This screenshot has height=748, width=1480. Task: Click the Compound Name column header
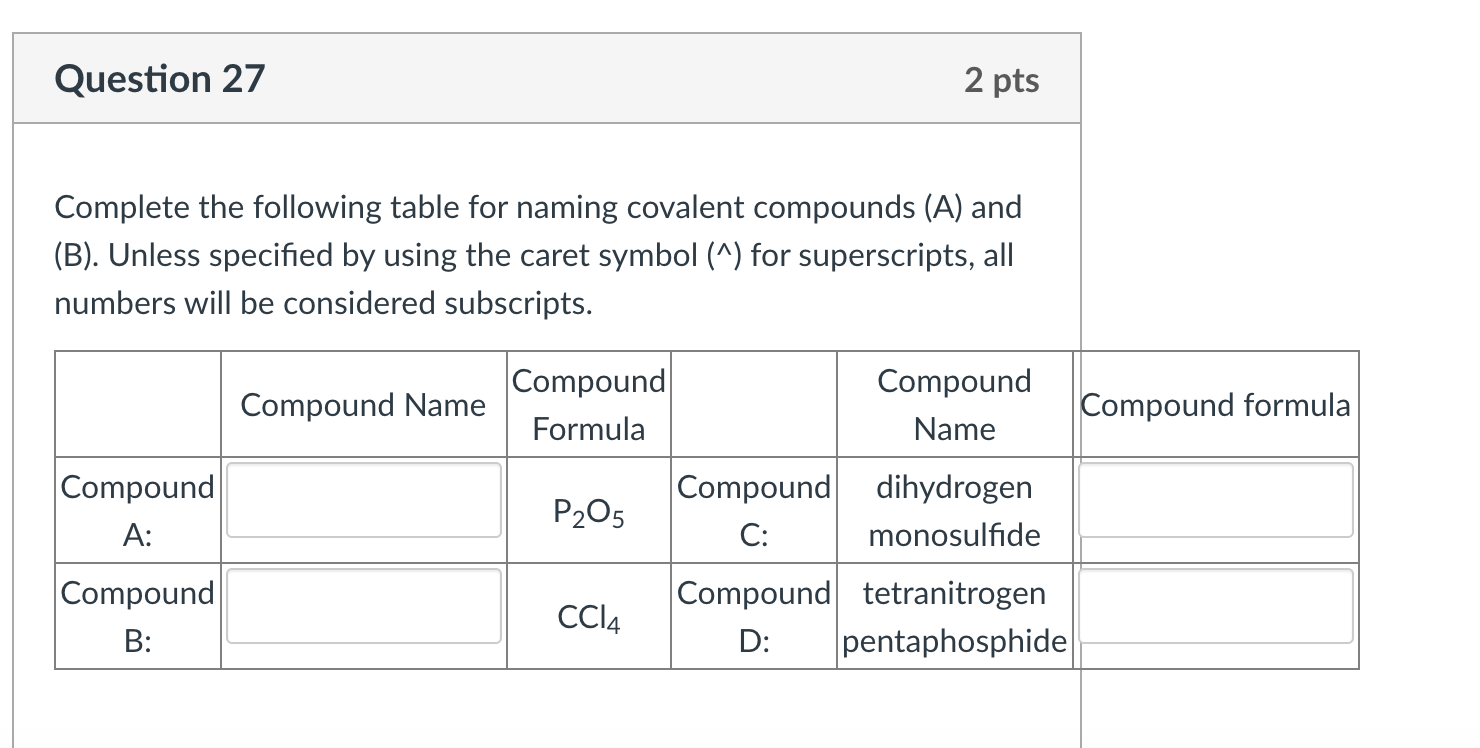click(x=362, y=405)
